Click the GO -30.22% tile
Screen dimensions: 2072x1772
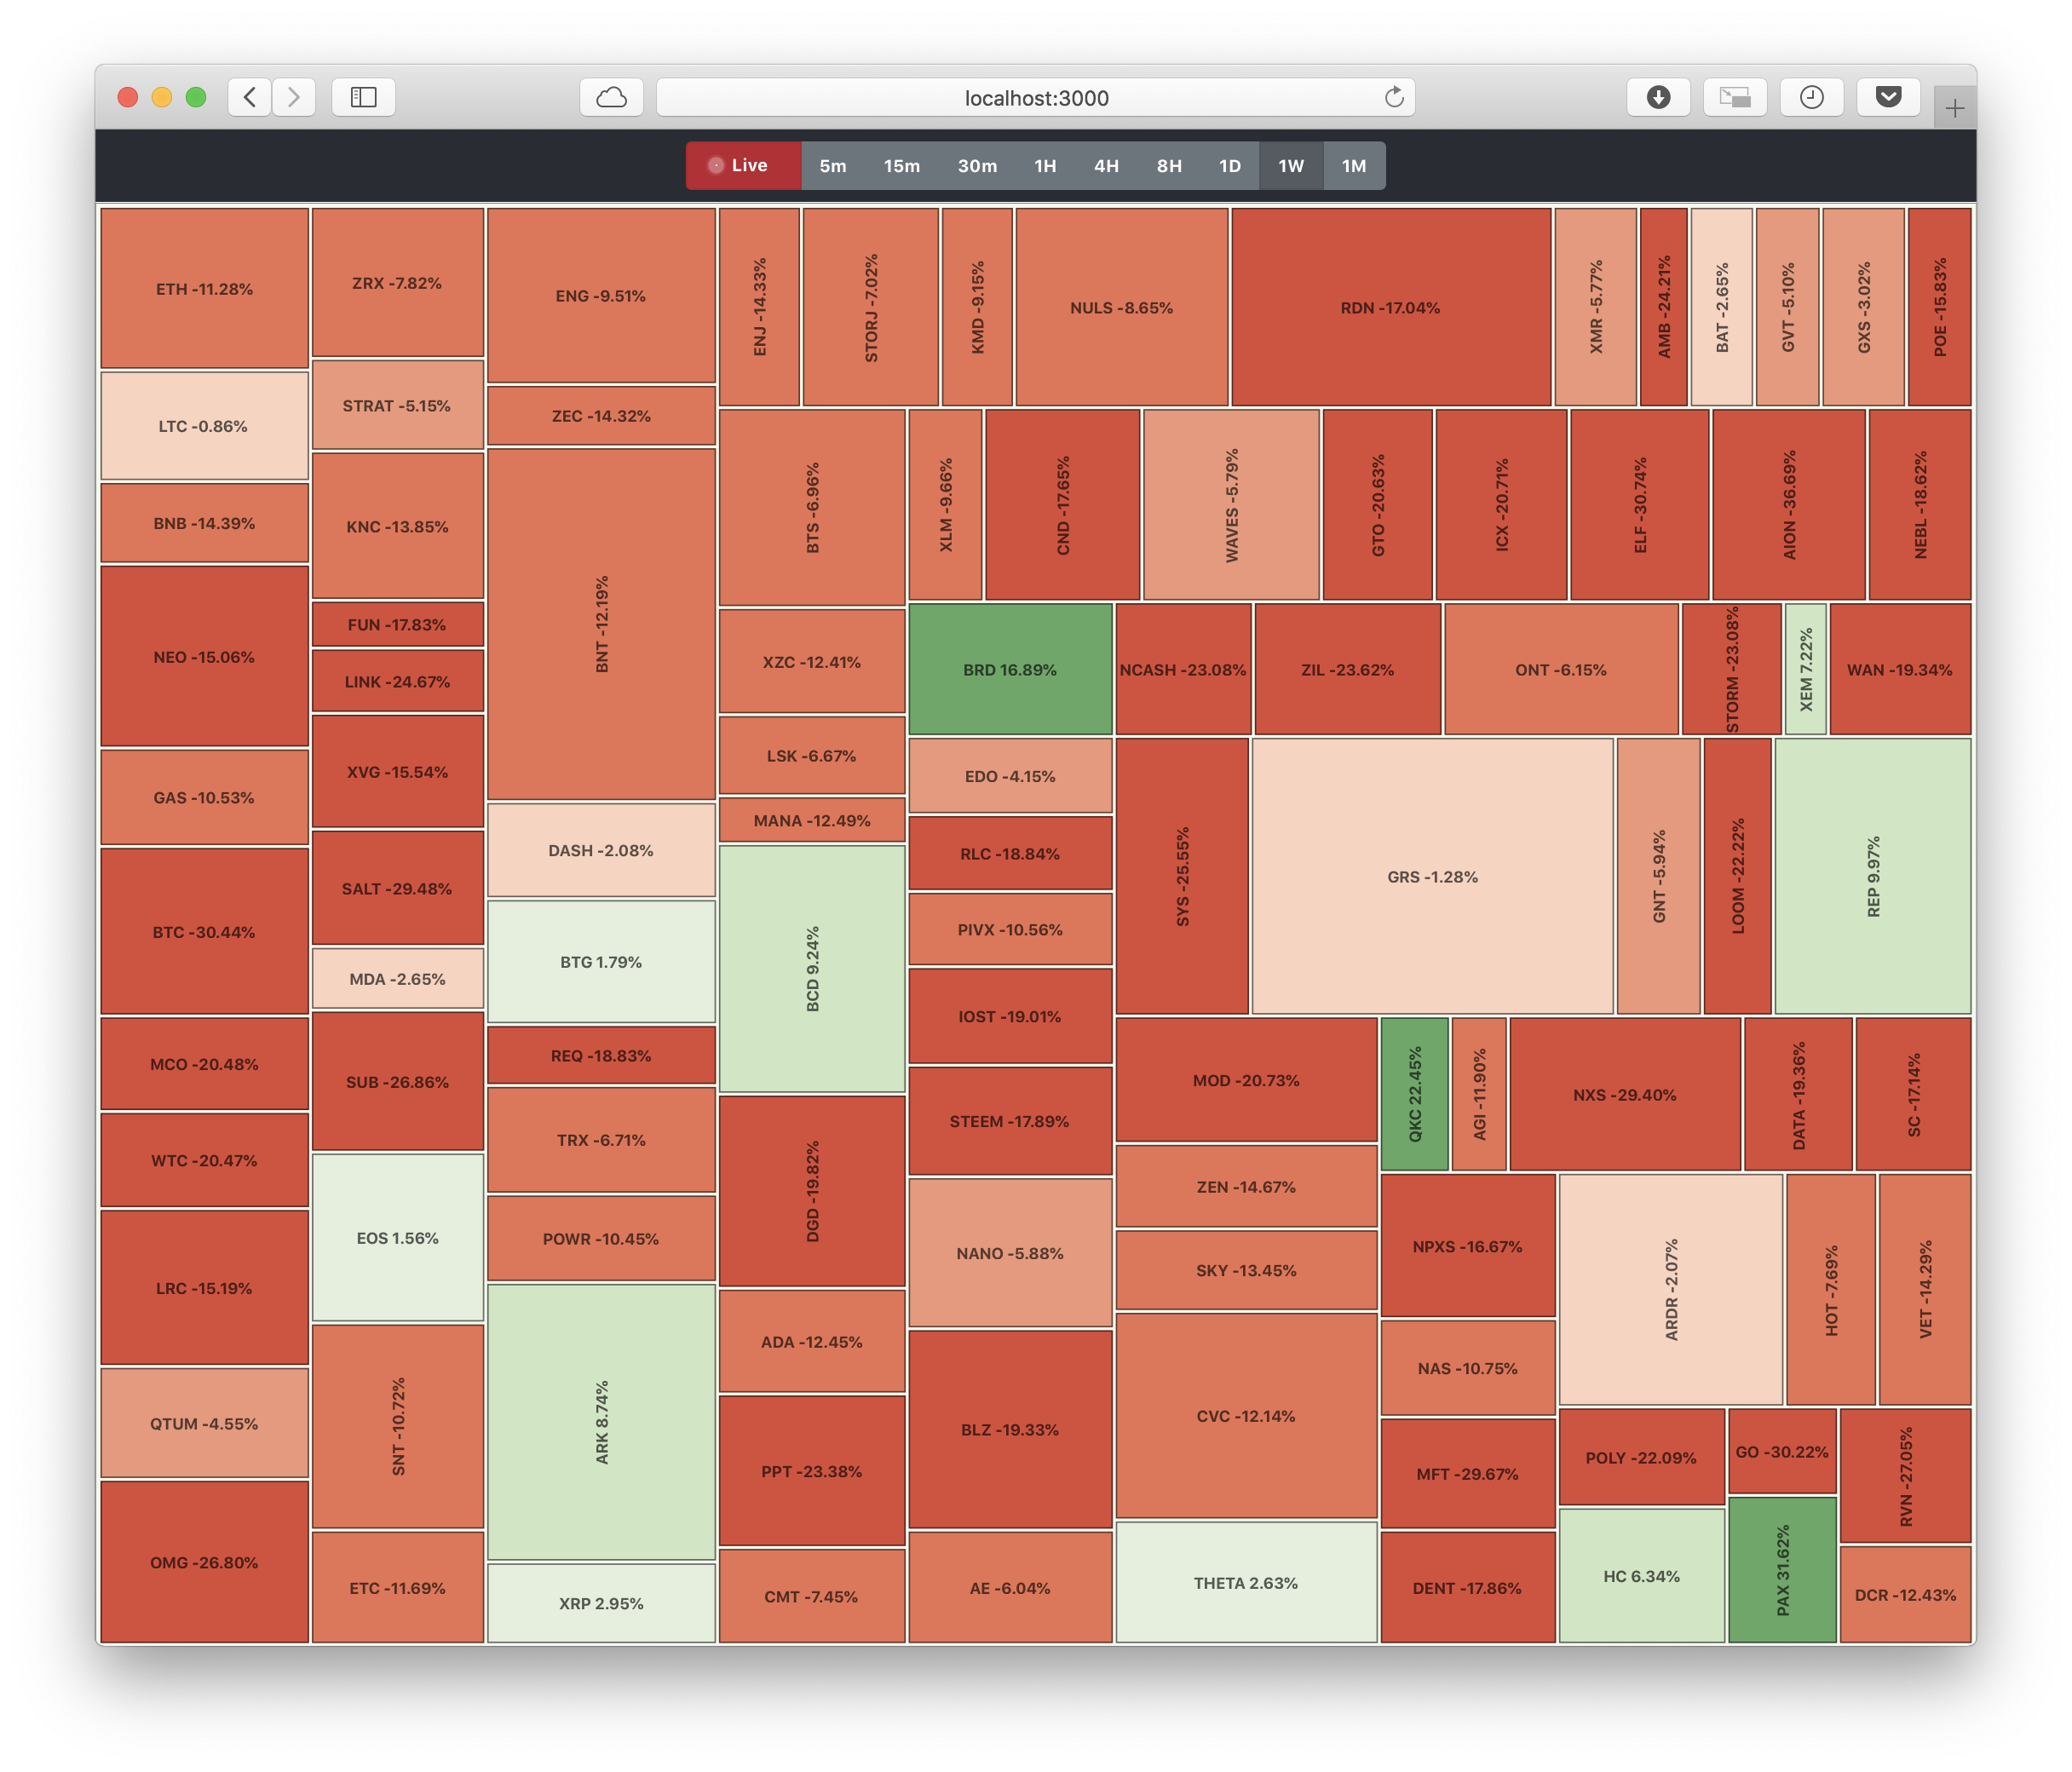[x=1782, y=1451]
